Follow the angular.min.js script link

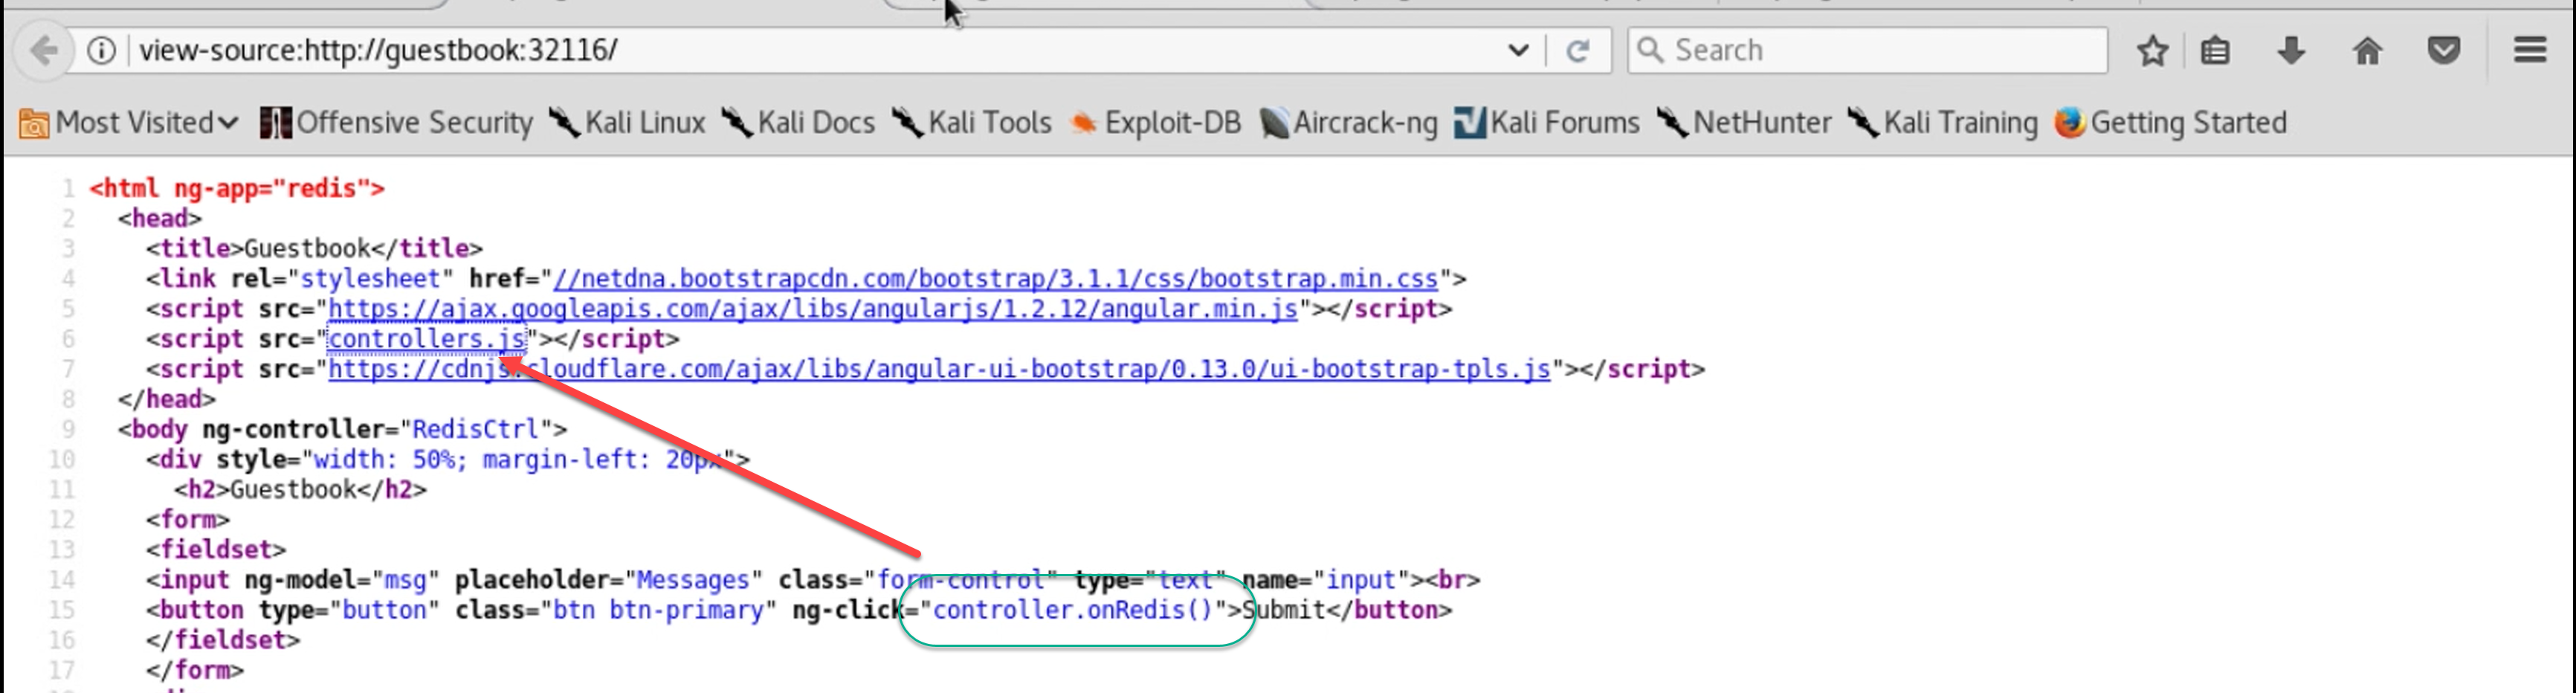pyautogui.click(x=813, y=309)
